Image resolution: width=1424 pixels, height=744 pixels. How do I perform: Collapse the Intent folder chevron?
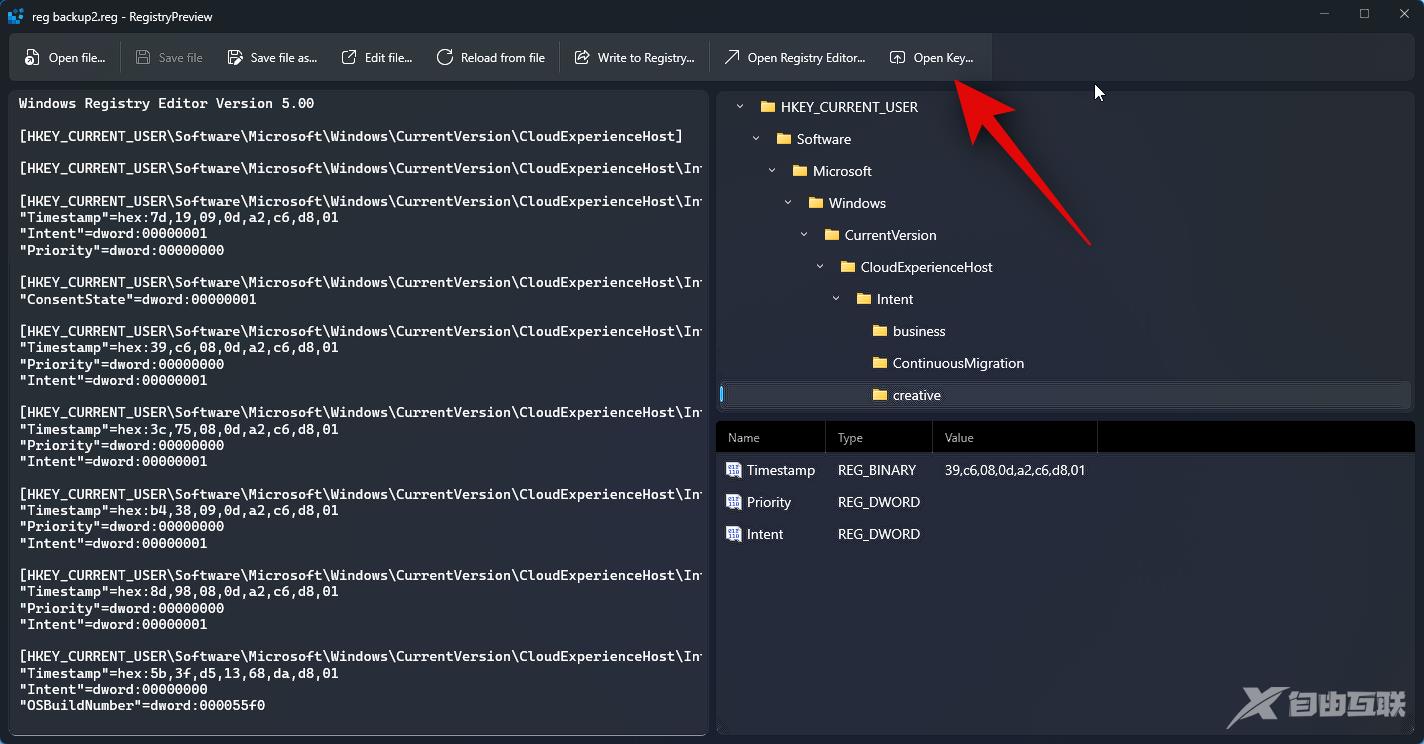pos(836,299)
